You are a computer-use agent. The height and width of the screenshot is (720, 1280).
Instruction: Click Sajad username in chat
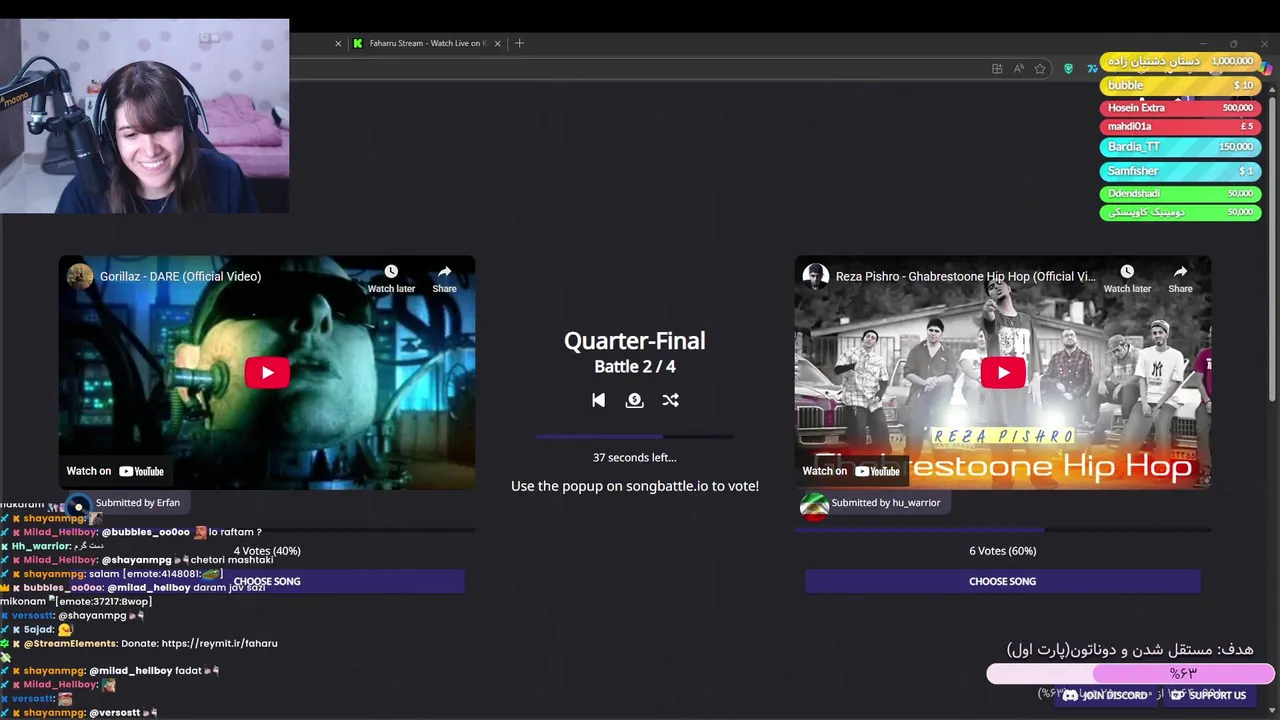(x=38, y=630)
